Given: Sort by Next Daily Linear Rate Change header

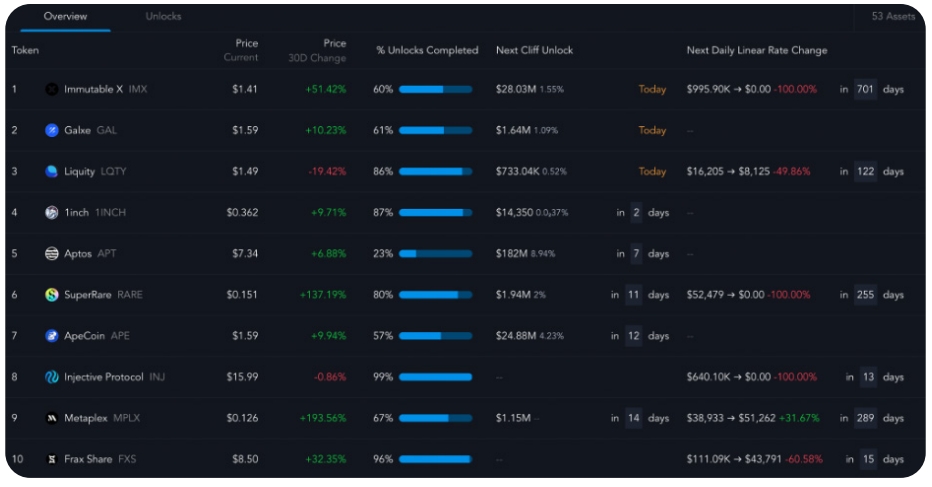Looking at the screenshot, I should tap(757, 51).
